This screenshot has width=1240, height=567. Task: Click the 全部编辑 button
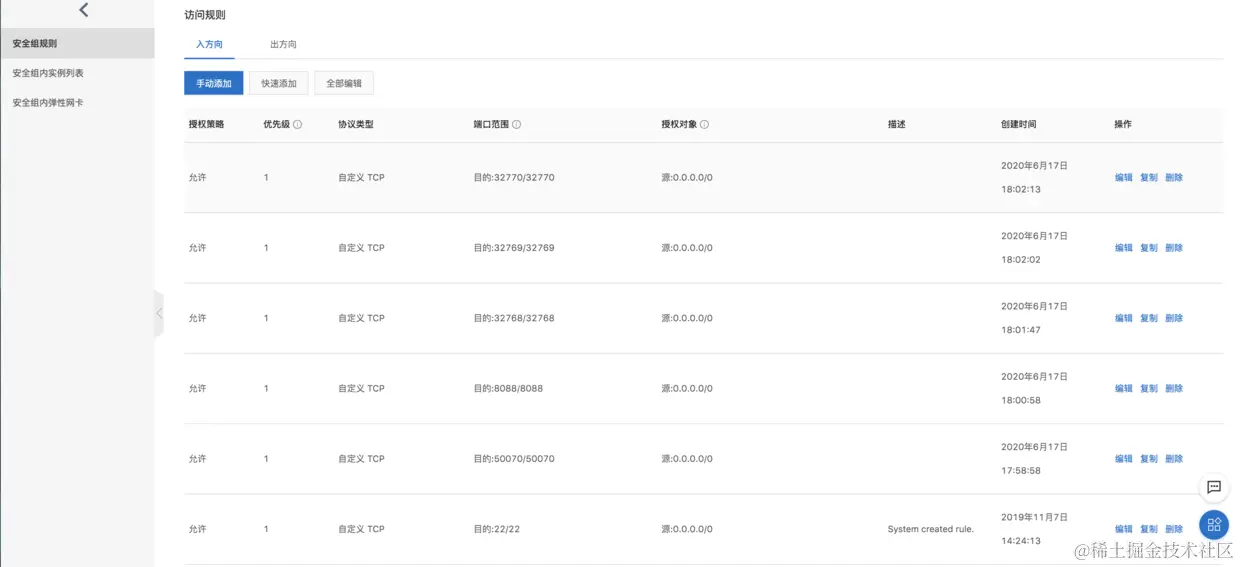click(344, 84)
